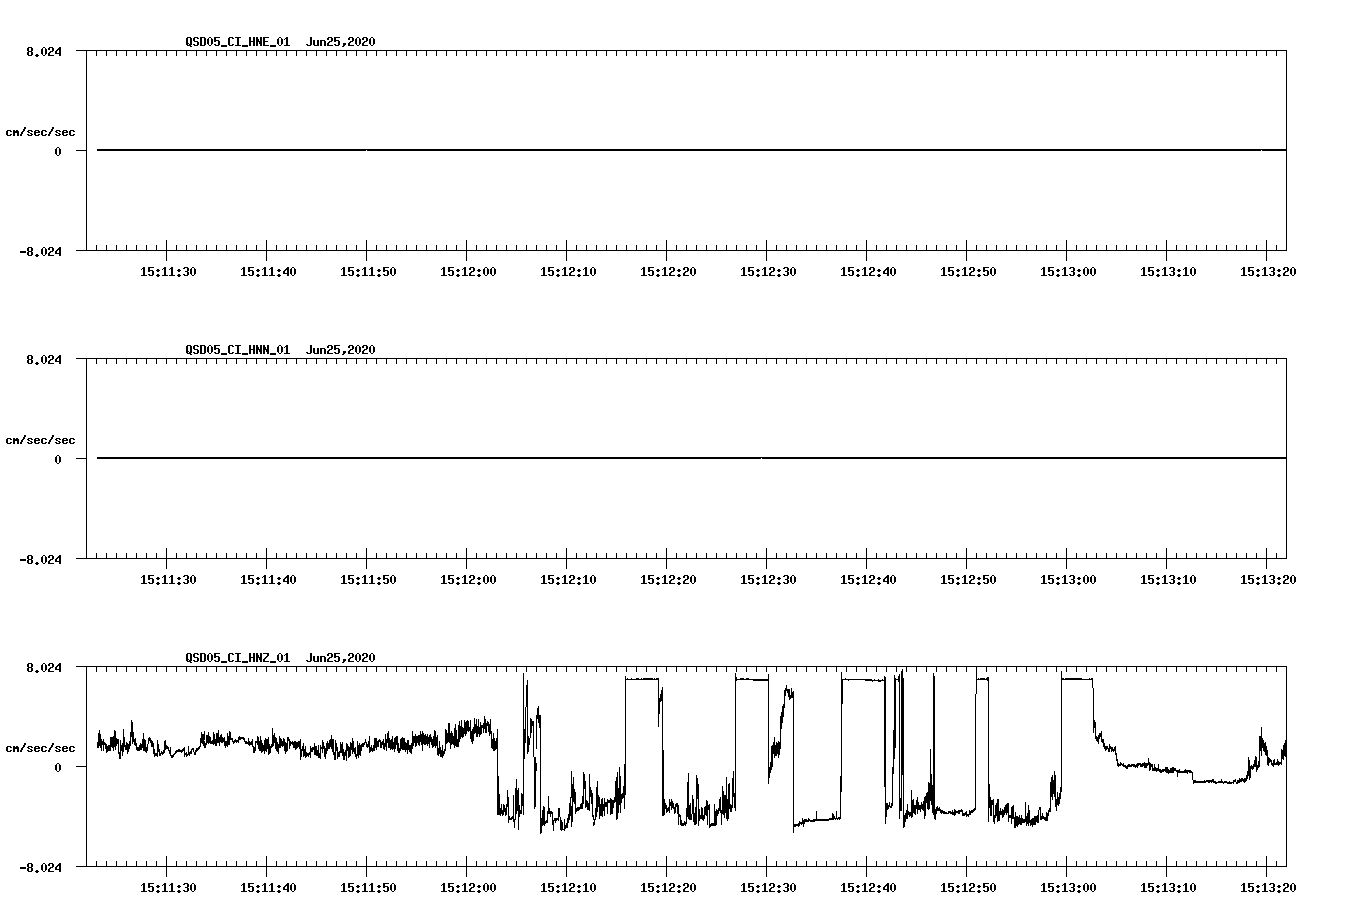Click 15:11:50 time label under HNN plot
1358x924 pixels.
point(368,580)
